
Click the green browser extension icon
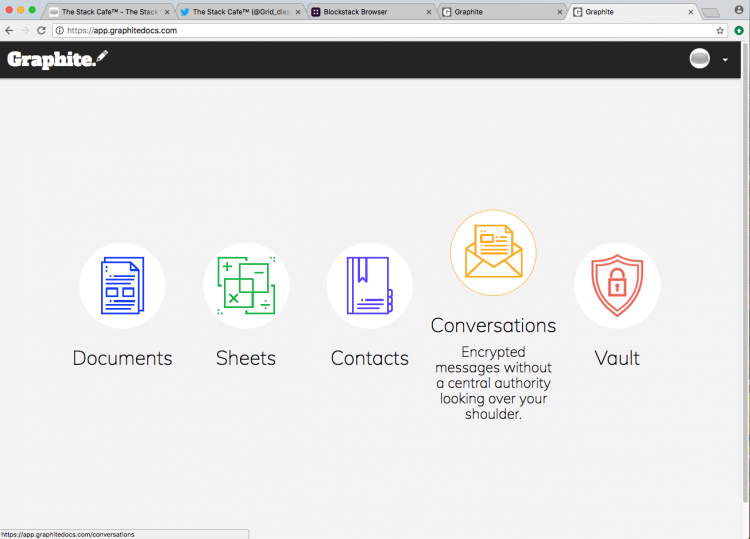(739, 31)
